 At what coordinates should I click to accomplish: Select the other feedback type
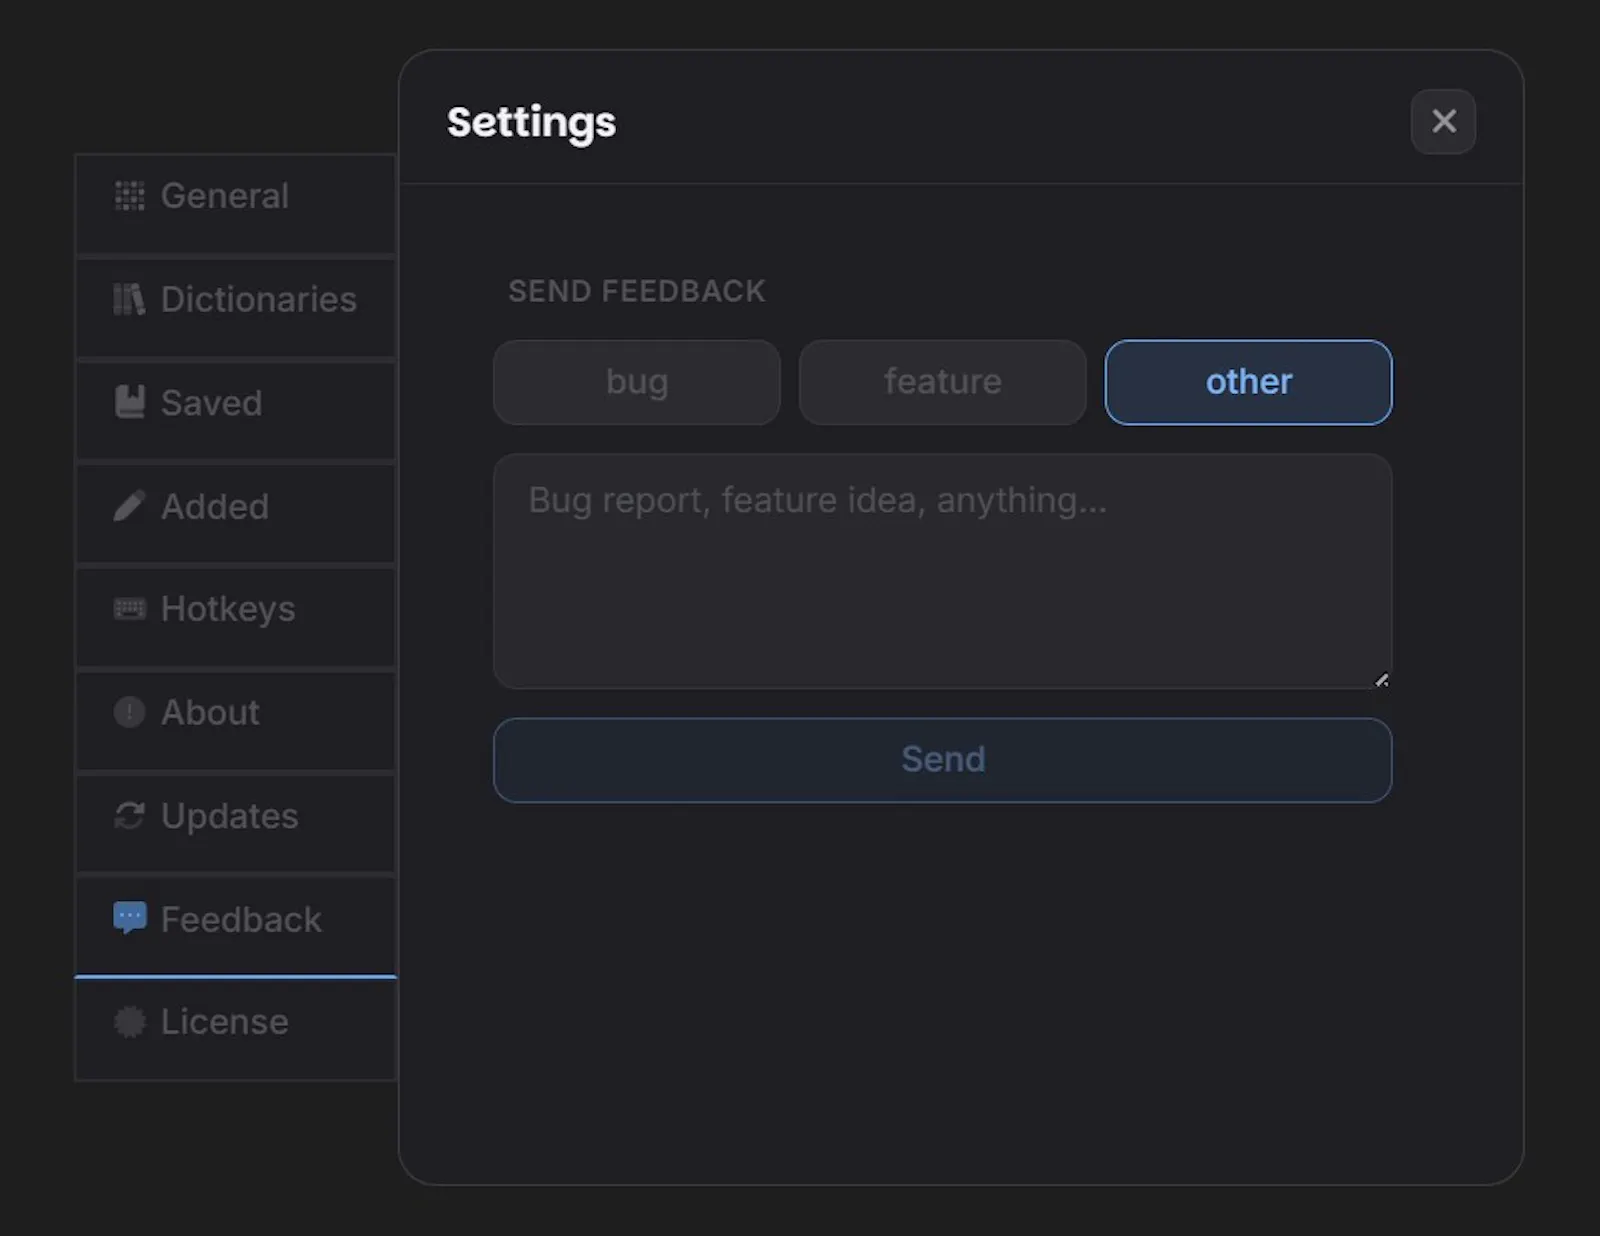pyautogui.click(x=1249, y=383)
